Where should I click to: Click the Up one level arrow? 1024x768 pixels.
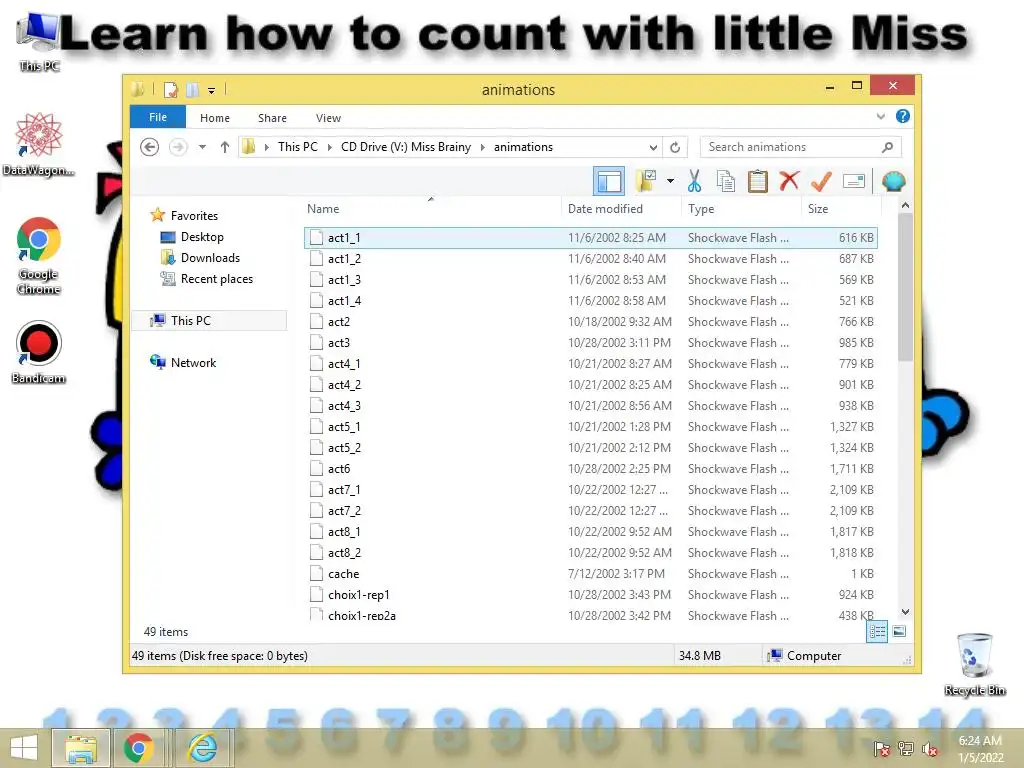[x=225, y=147]
